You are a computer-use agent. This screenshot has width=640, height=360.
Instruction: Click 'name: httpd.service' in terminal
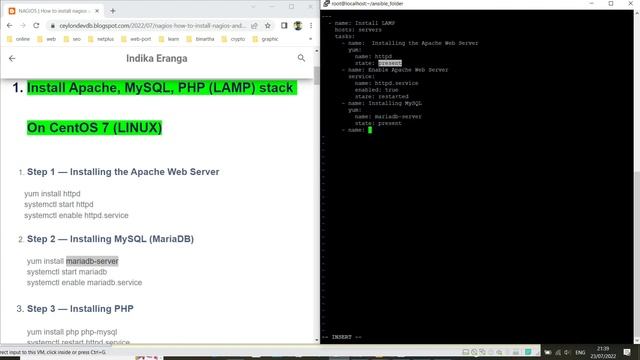point(386,83)
